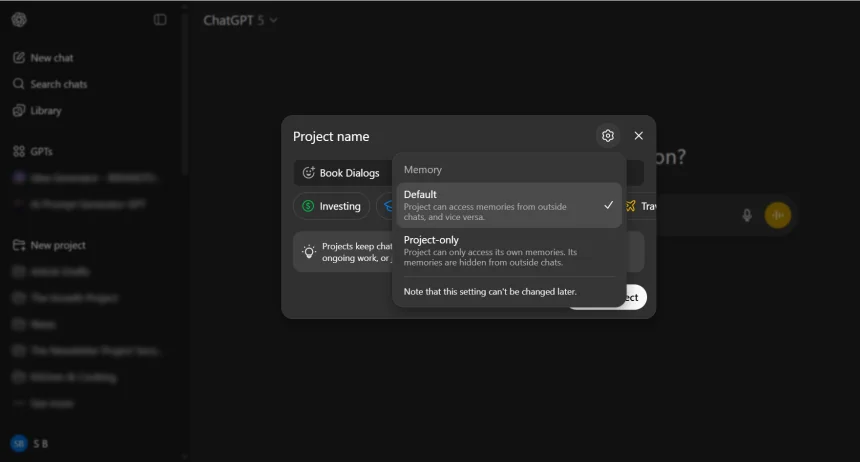Click the SB avatar circle
The height and width of the screenshot is (462, 860).
(19, 443)
